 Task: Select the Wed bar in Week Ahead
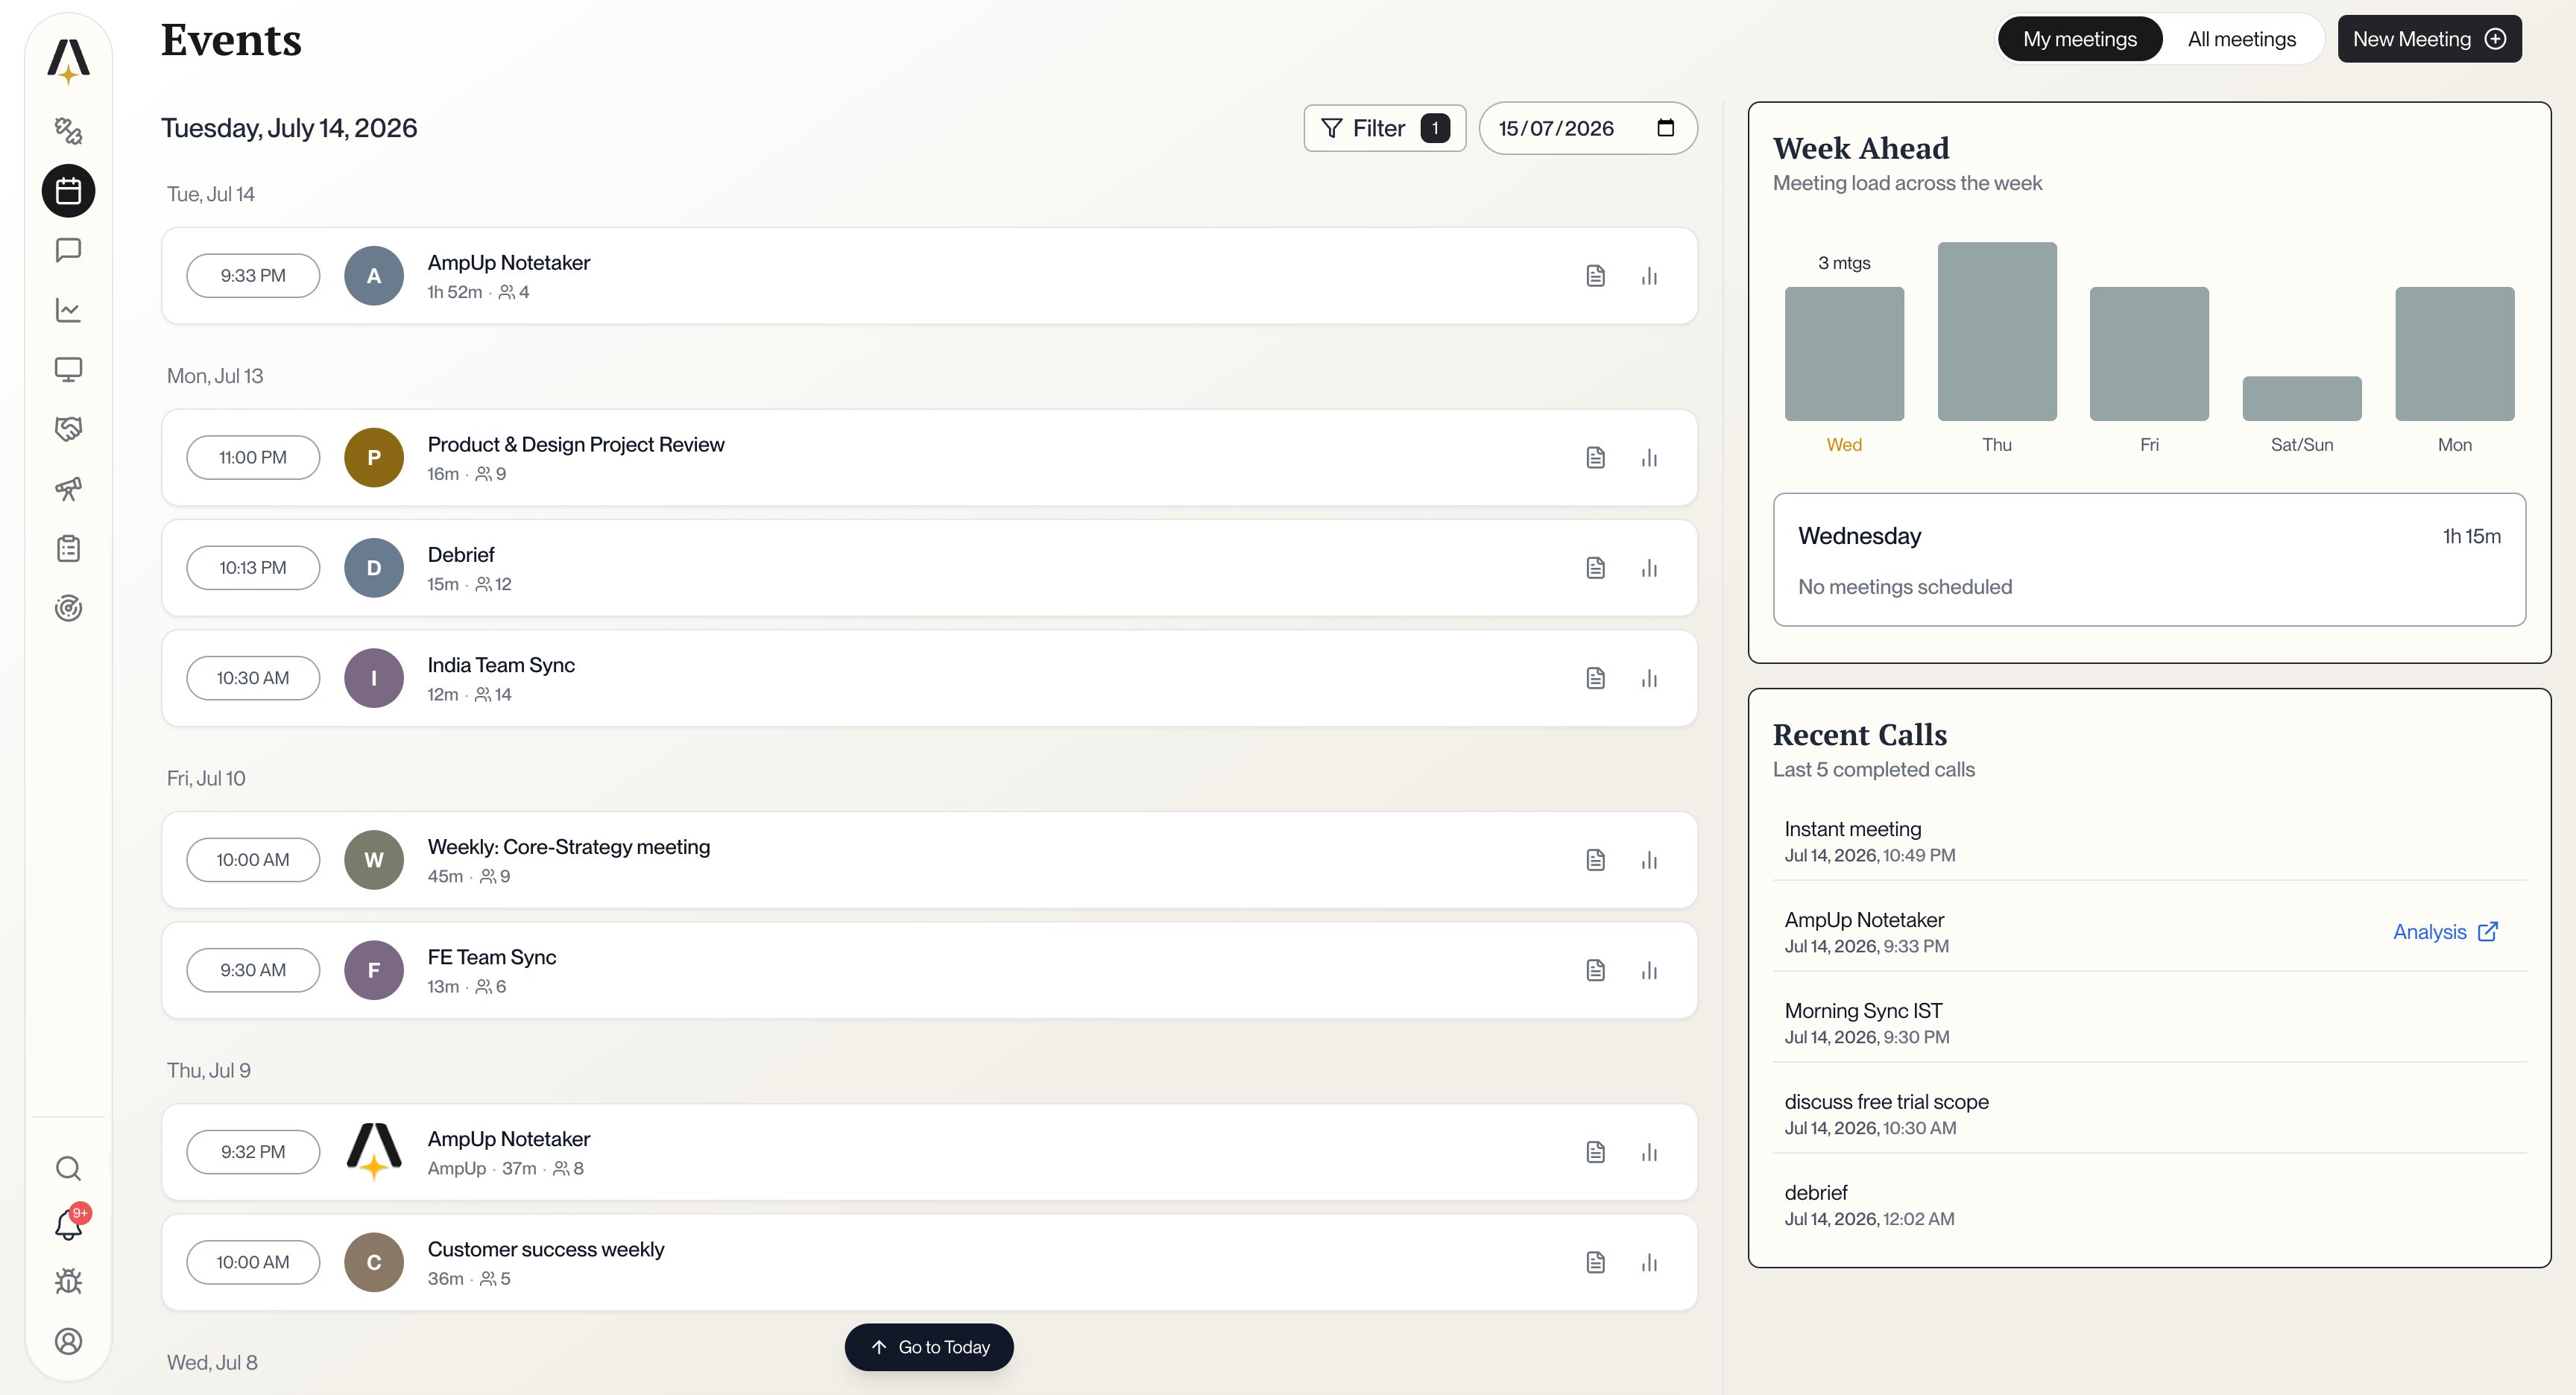(1844, 353)
